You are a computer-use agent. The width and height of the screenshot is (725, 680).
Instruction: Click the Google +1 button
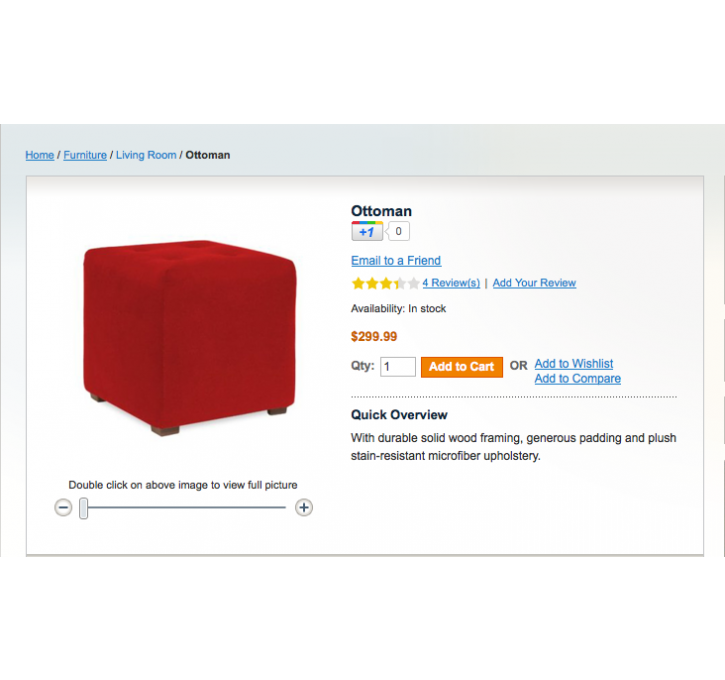pos(367,231)
